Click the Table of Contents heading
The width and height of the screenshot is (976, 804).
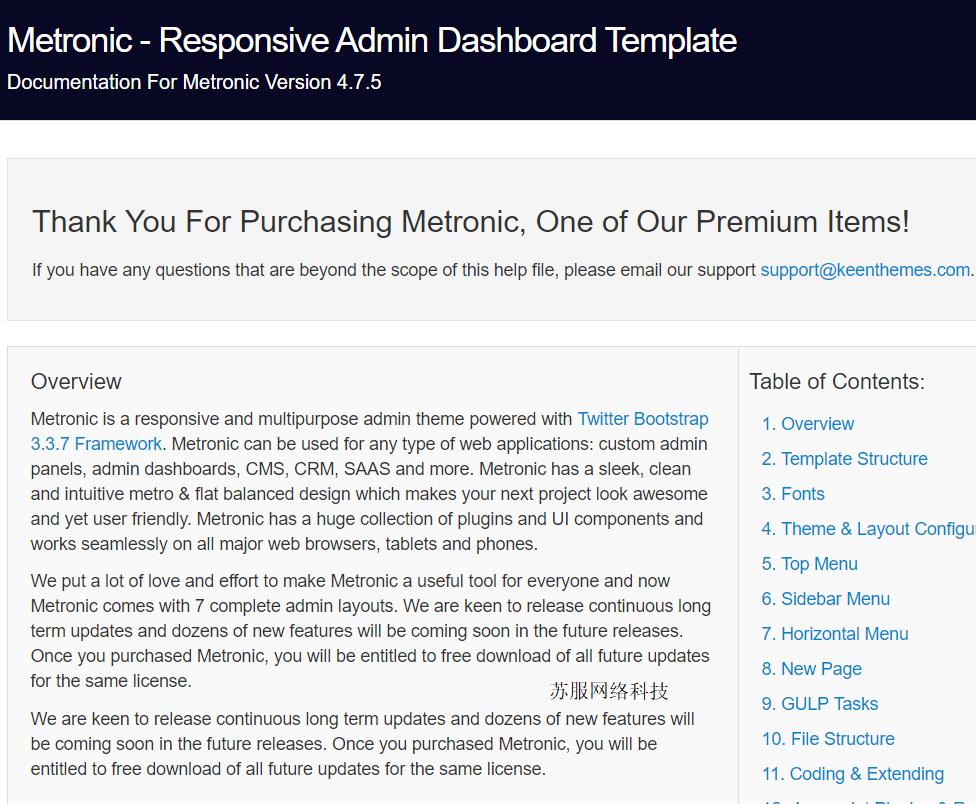point(836,382)
